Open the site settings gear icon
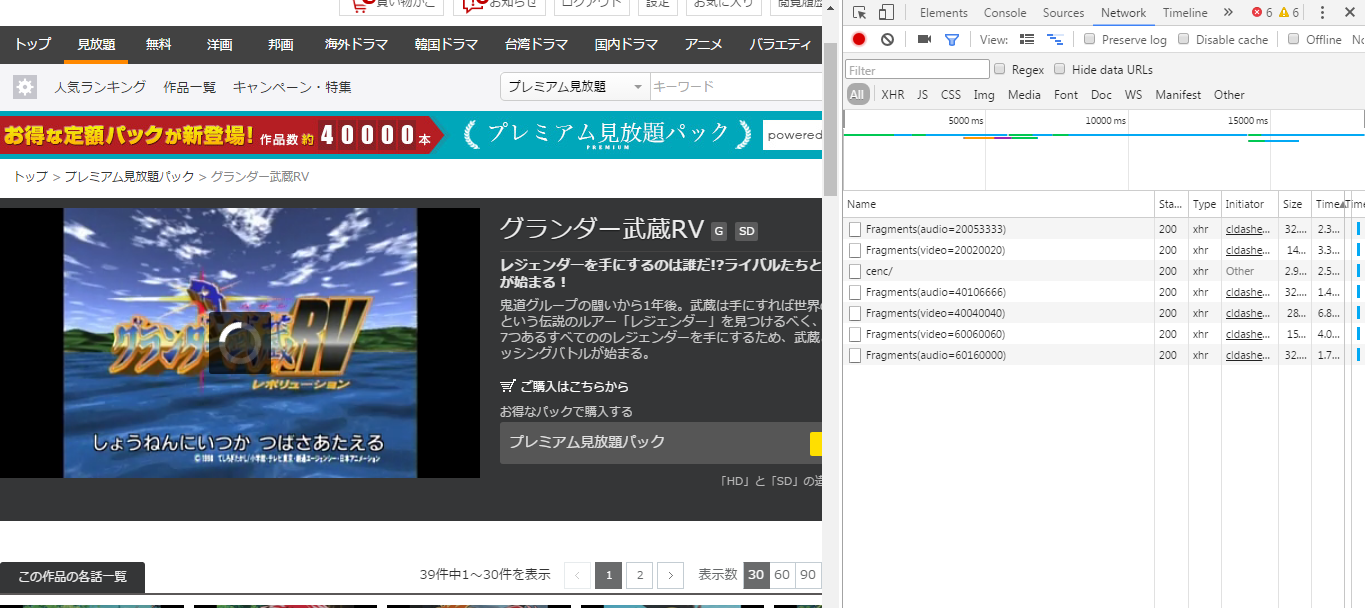This screenshot has height=608, width=1365. (x=25, y=87)
